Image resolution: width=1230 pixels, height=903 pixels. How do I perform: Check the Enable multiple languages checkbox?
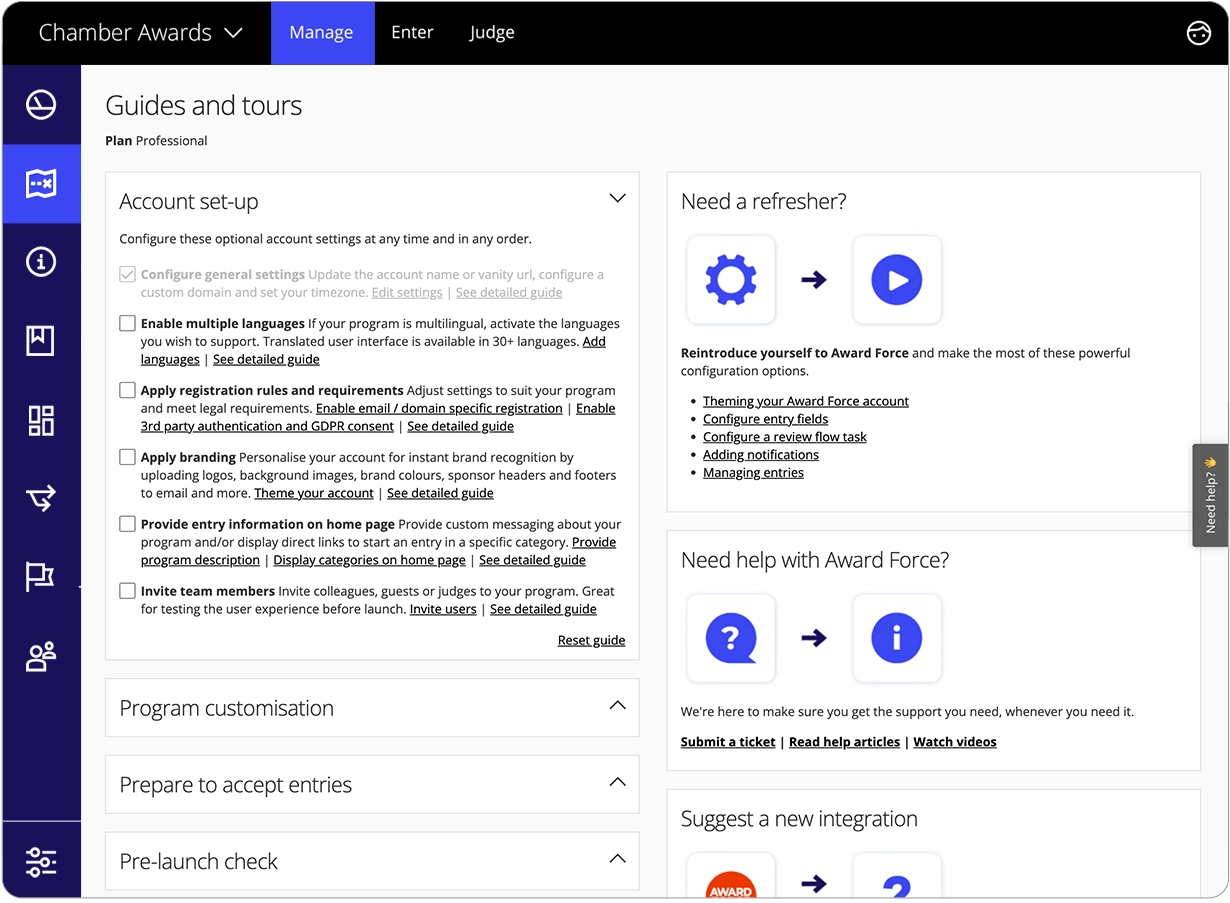127,323
